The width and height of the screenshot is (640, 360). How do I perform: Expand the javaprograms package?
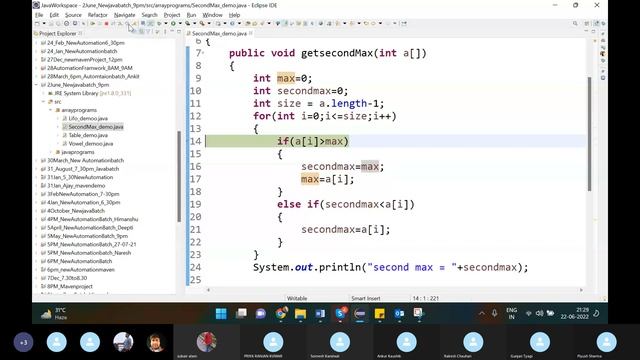51,152
